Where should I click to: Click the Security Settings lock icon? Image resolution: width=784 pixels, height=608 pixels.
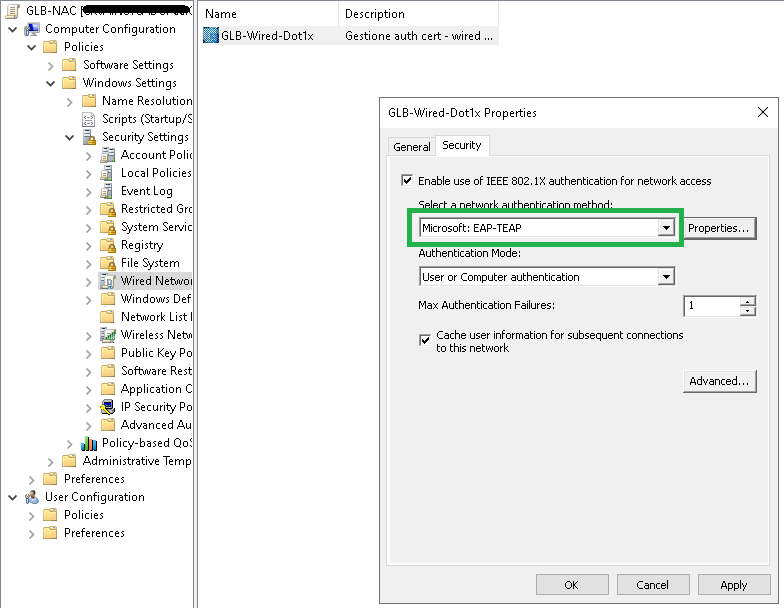[89, 137]
